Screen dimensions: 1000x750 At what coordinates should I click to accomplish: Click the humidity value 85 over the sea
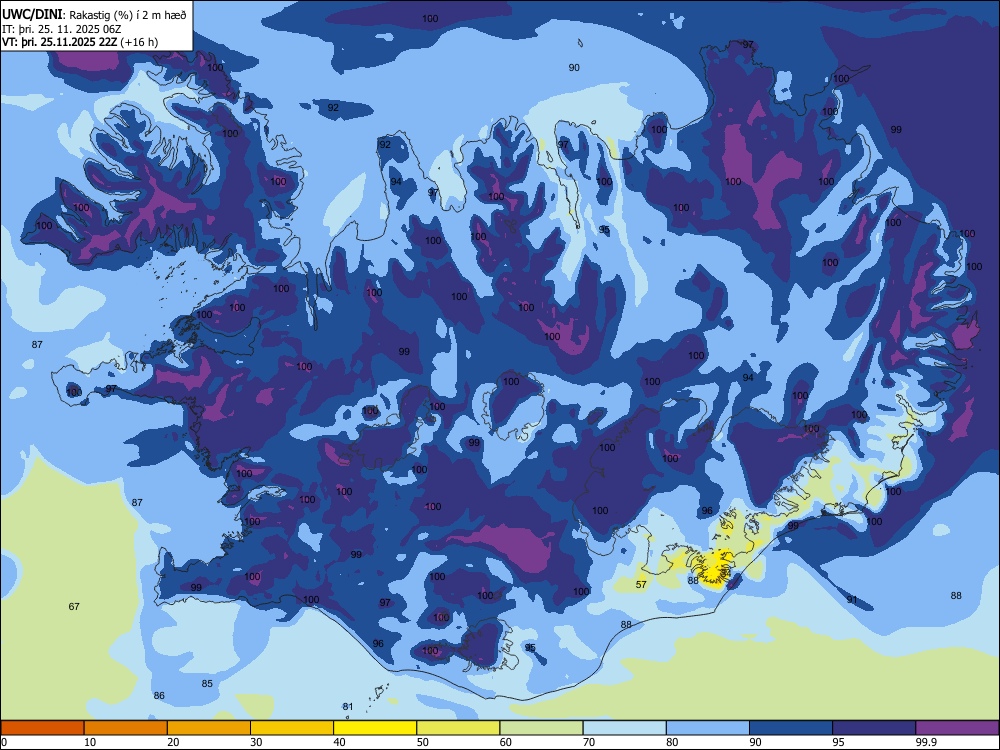click(207, 684)
